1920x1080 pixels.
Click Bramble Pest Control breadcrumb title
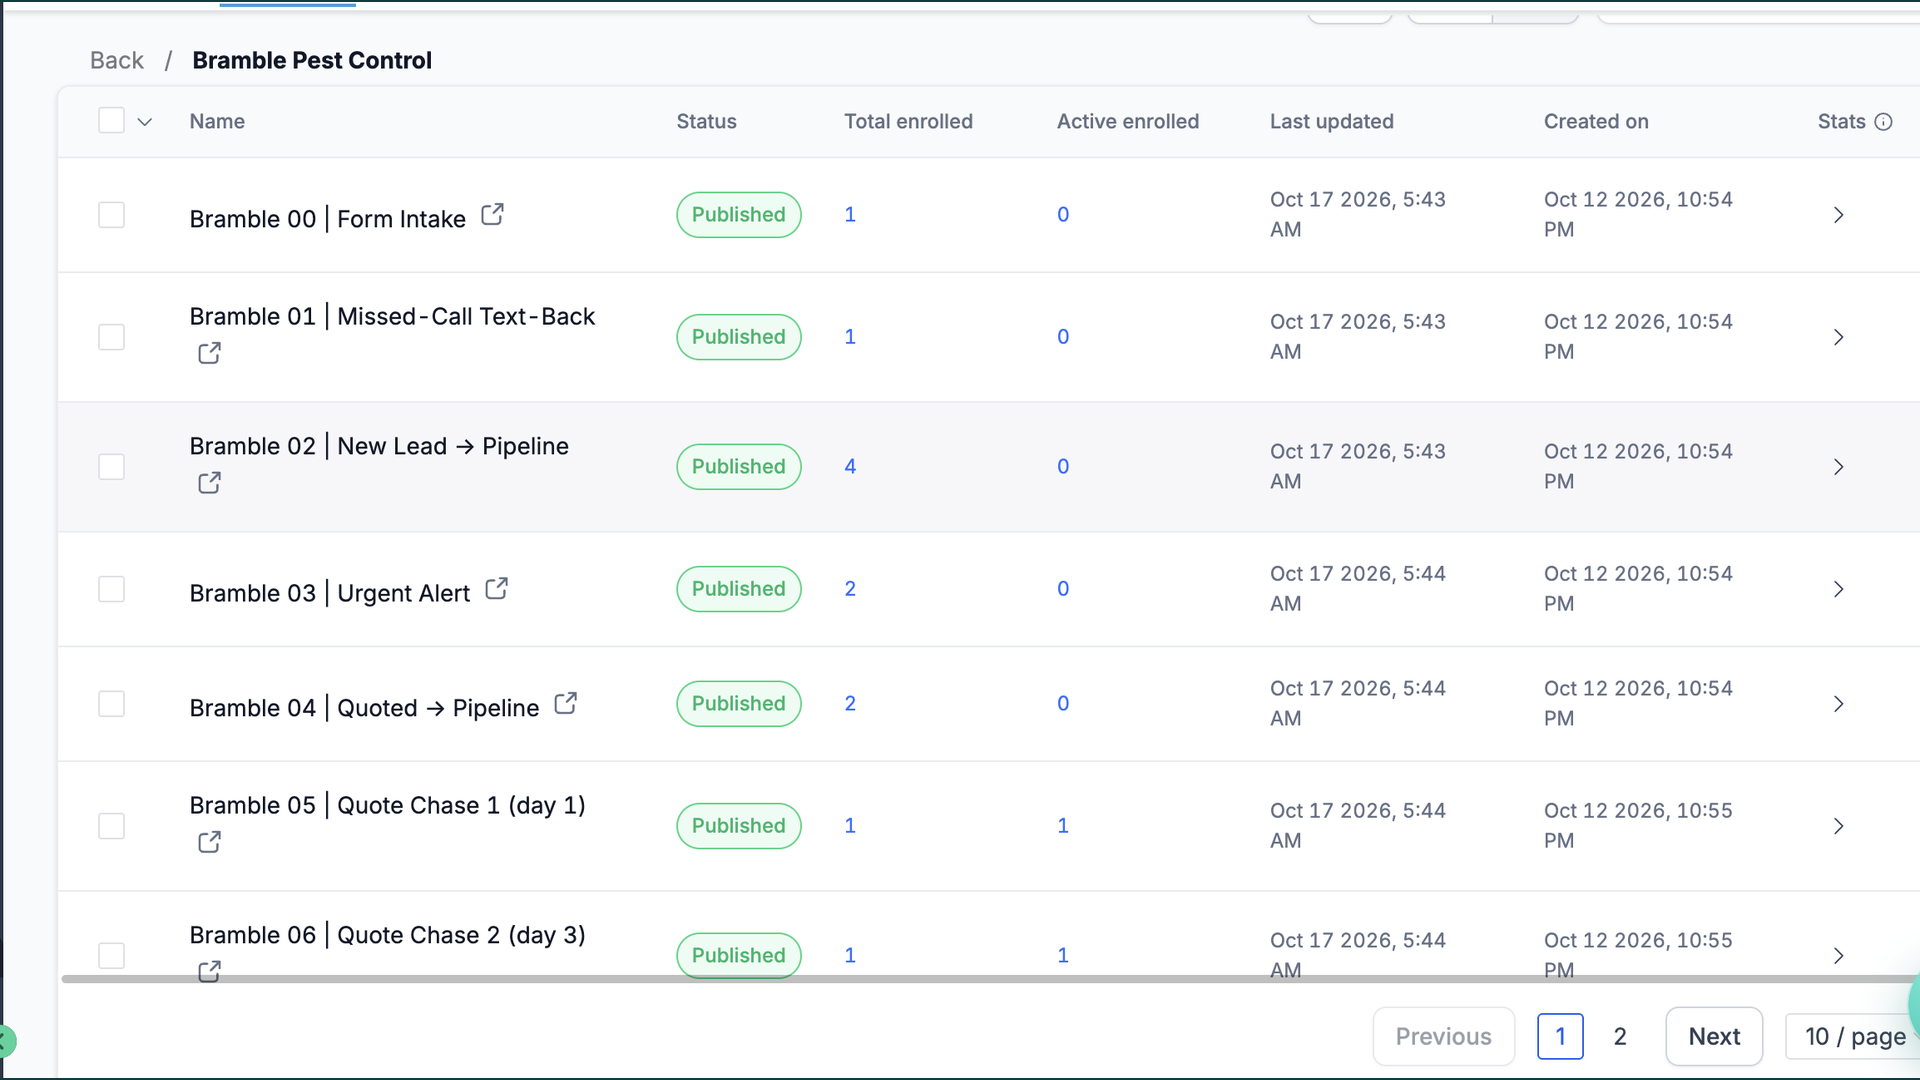[x=312, y=60]
